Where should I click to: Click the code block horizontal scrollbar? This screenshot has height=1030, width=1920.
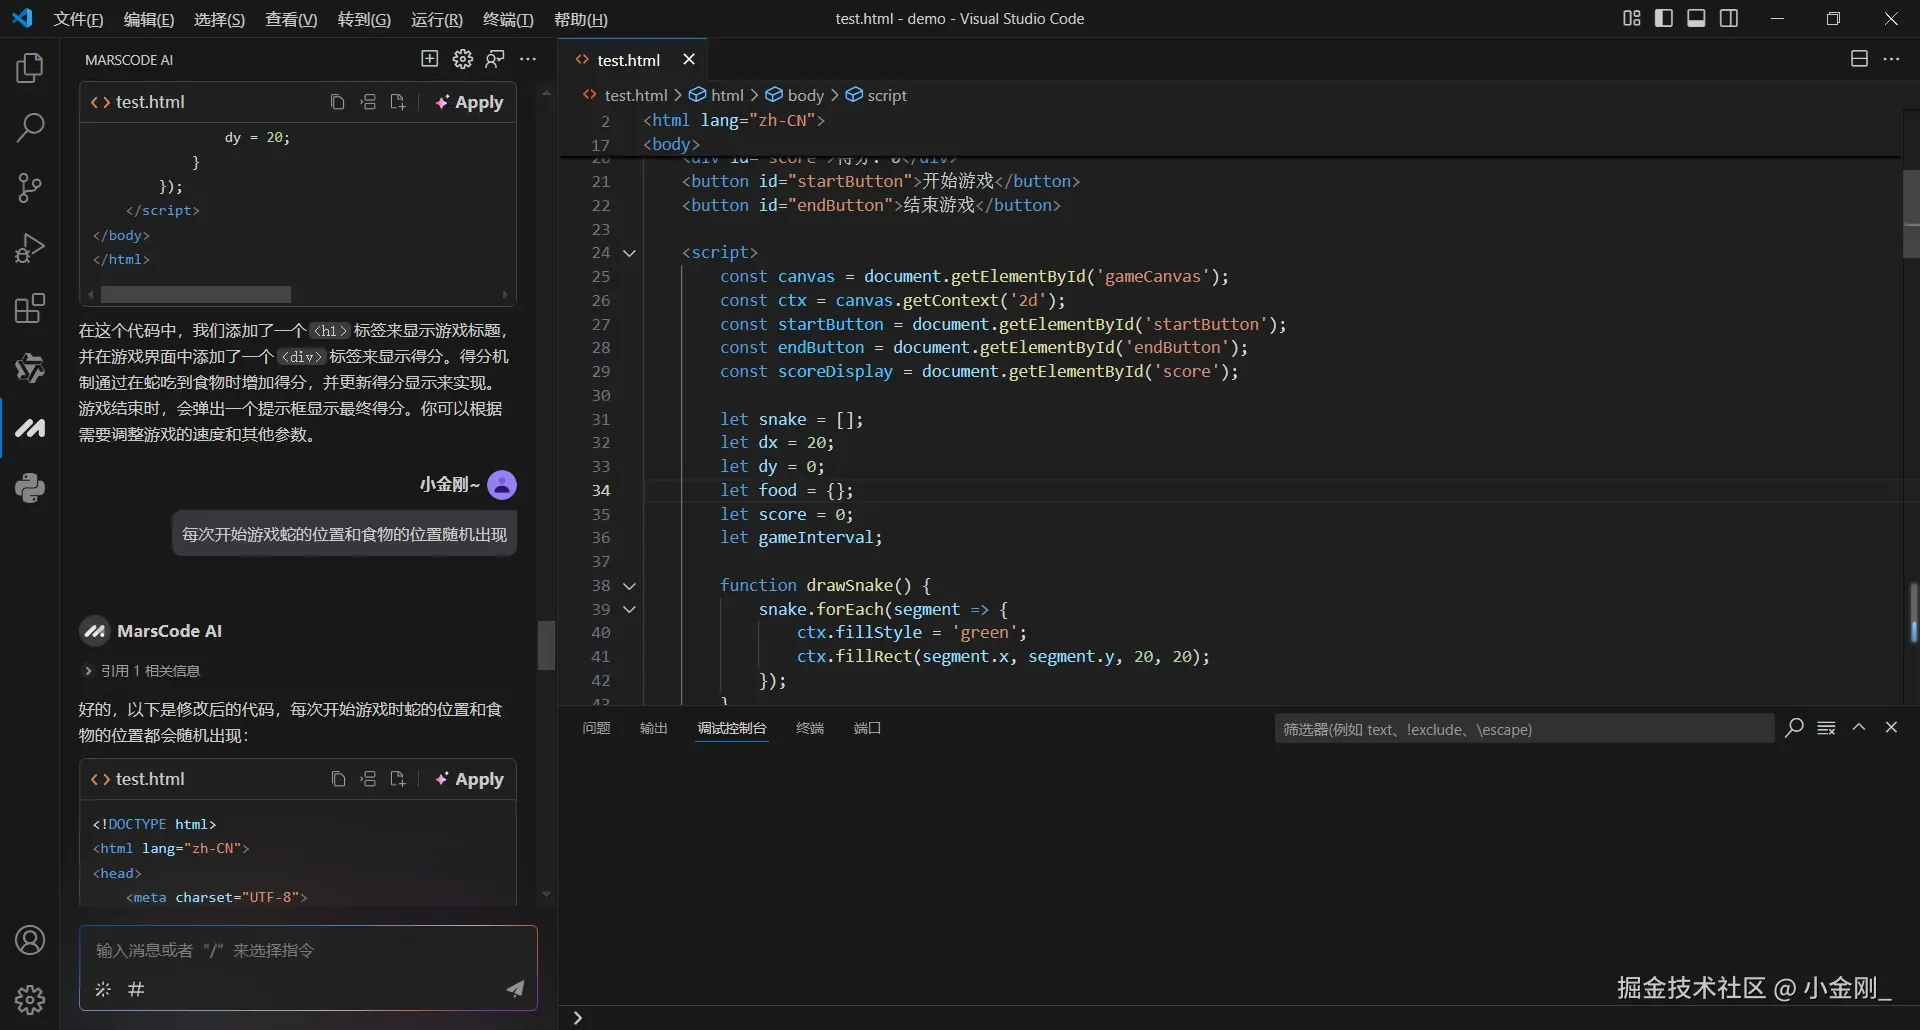[196, 295]
